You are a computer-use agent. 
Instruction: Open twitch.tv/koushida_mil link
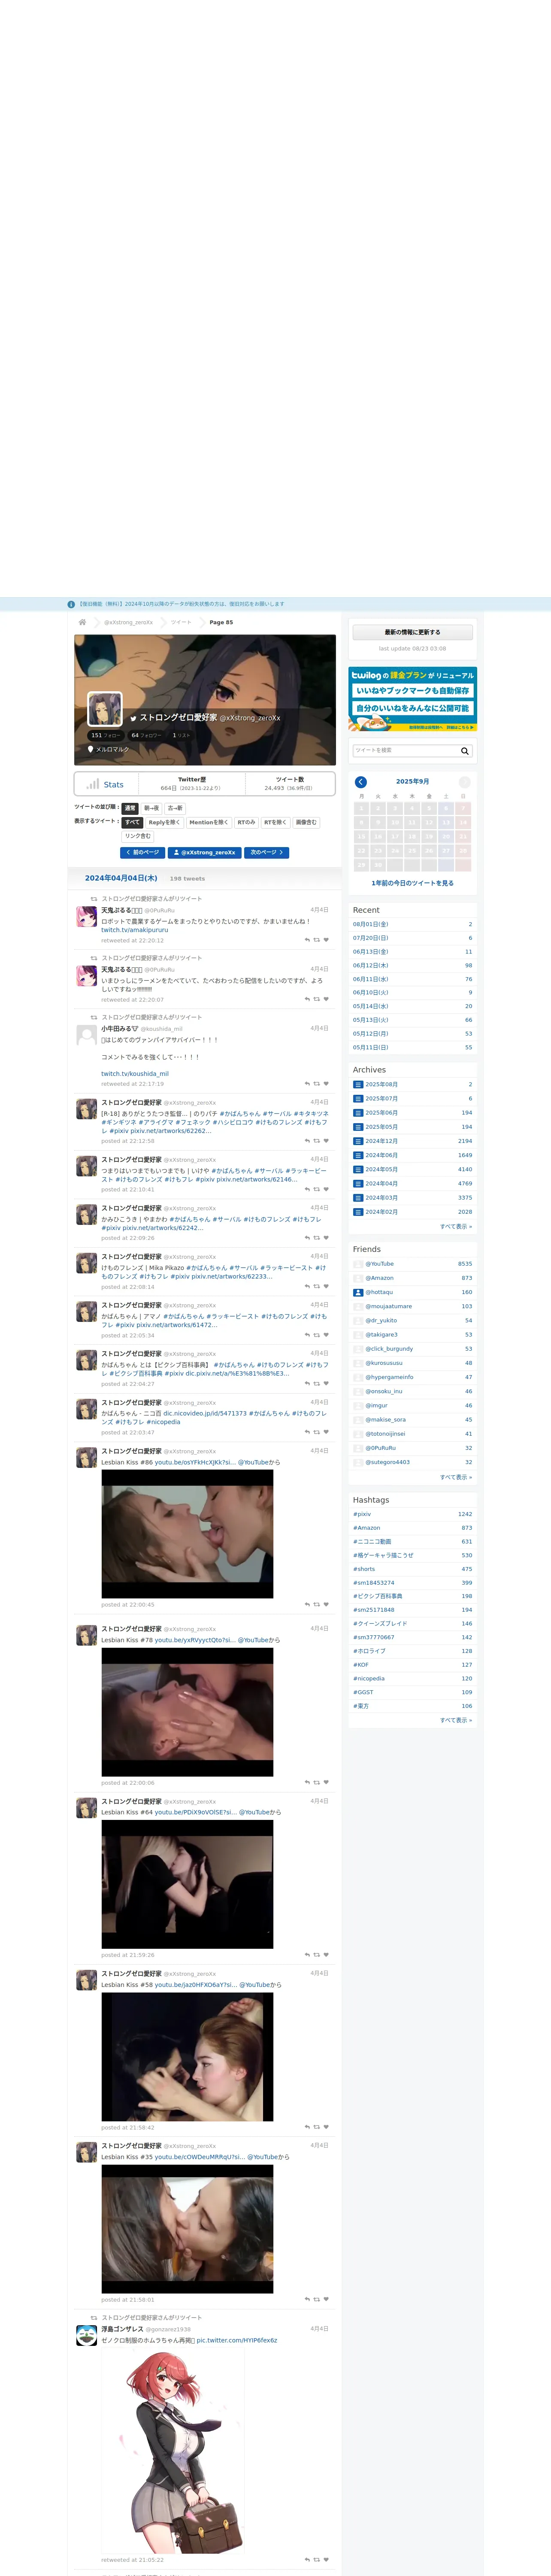[x=135, y=1074]
